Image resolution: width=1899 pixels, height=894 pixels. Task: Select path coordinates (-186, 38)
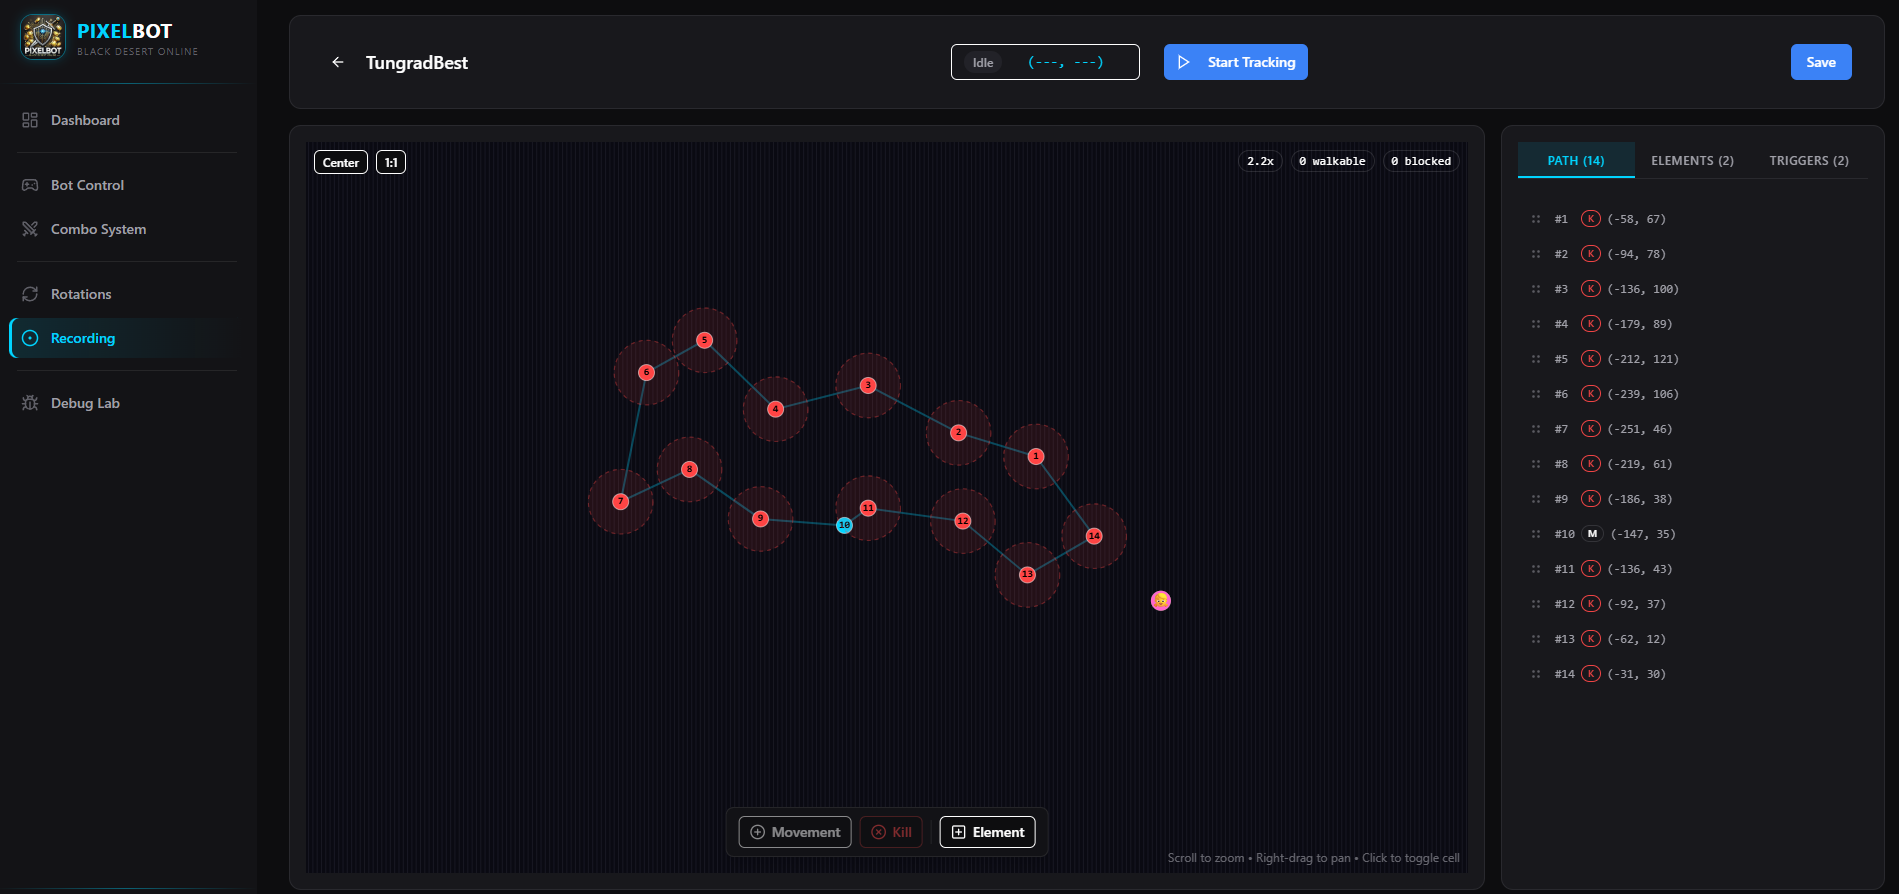click(1639, 499)
